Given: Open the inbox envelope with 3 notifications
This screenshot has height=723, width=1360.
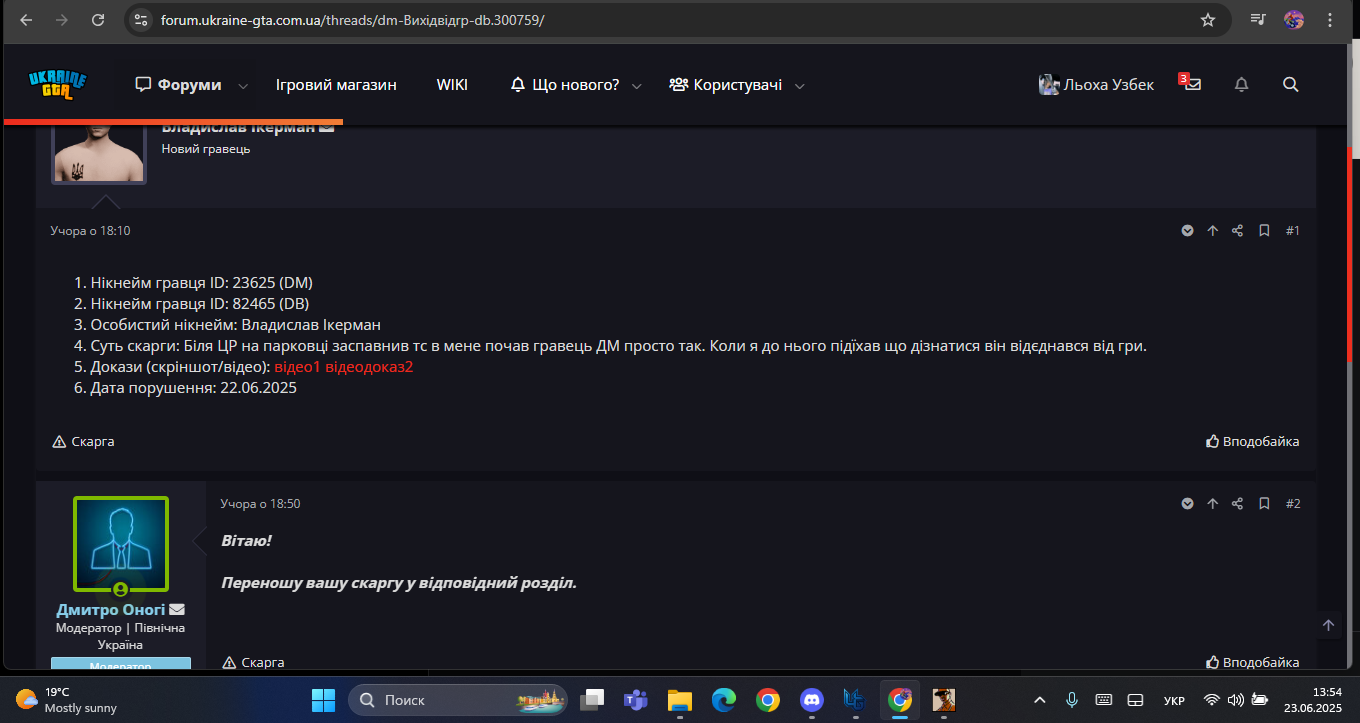Looking at the screenshot, I should [x=1191, y=84].
